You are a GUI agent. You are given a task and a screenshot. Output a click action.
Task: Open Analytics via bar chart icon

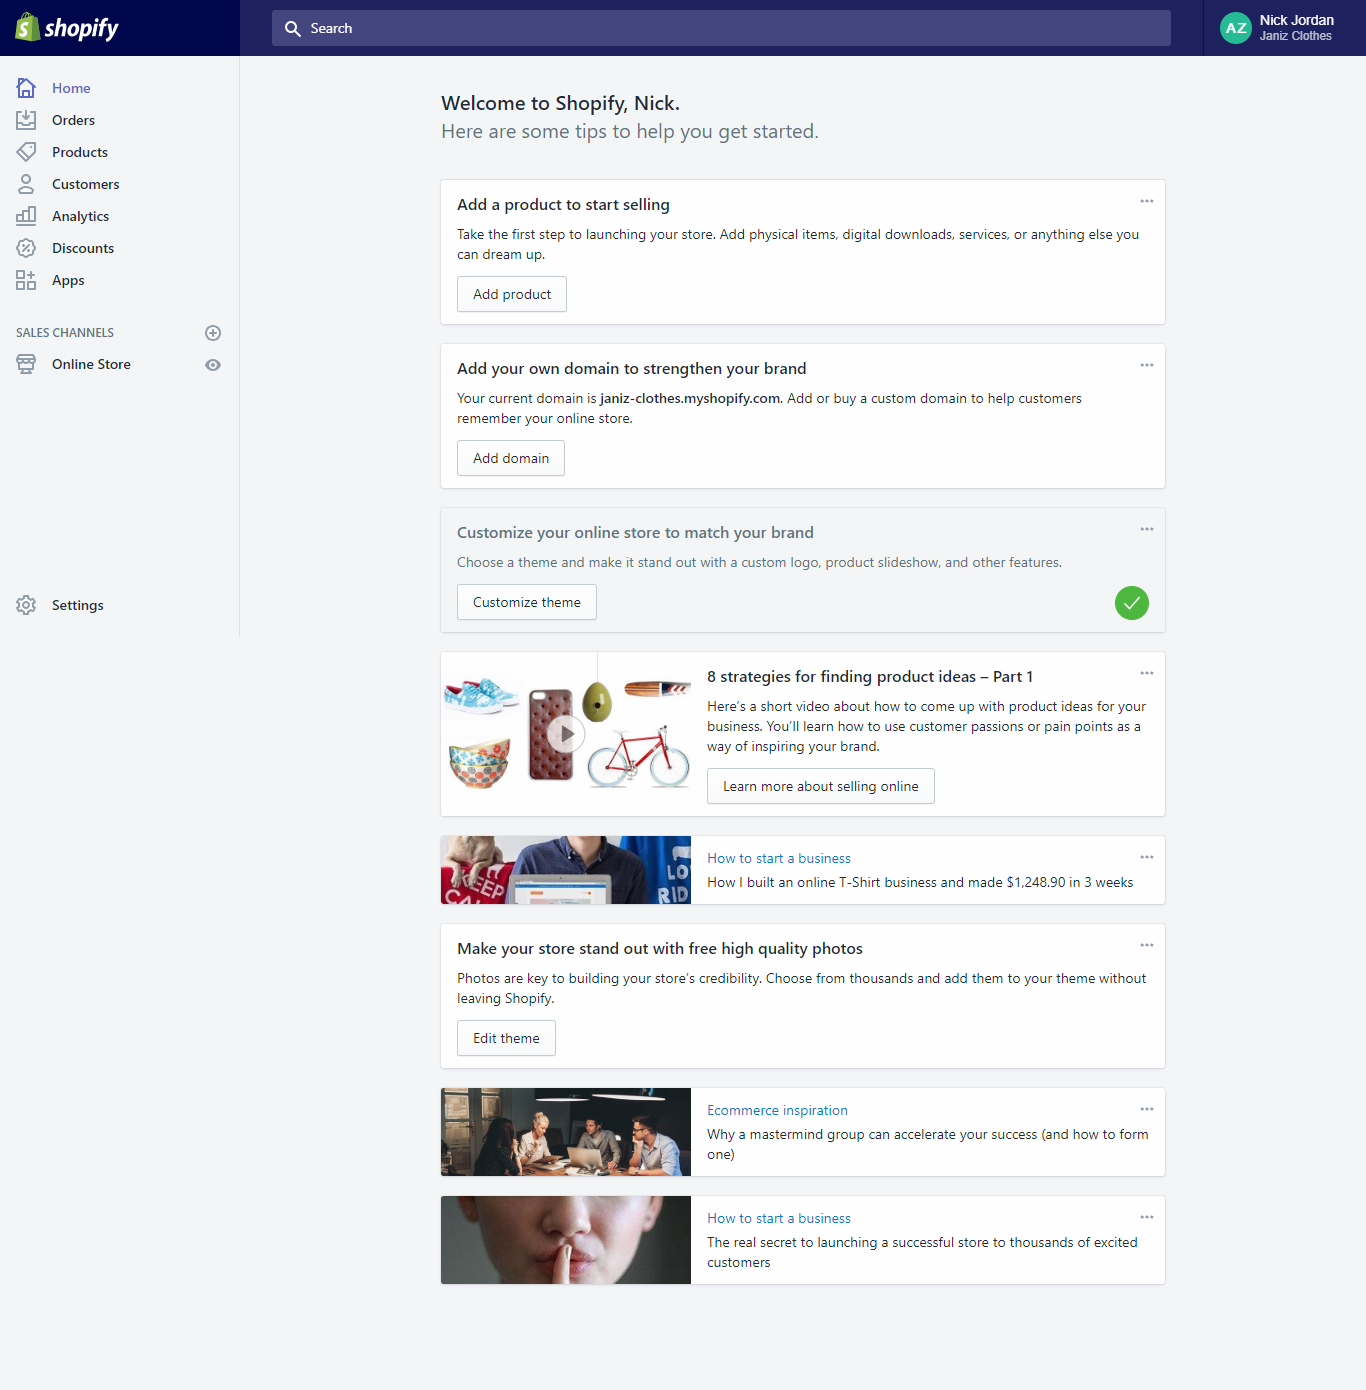(x=26, y=216)
